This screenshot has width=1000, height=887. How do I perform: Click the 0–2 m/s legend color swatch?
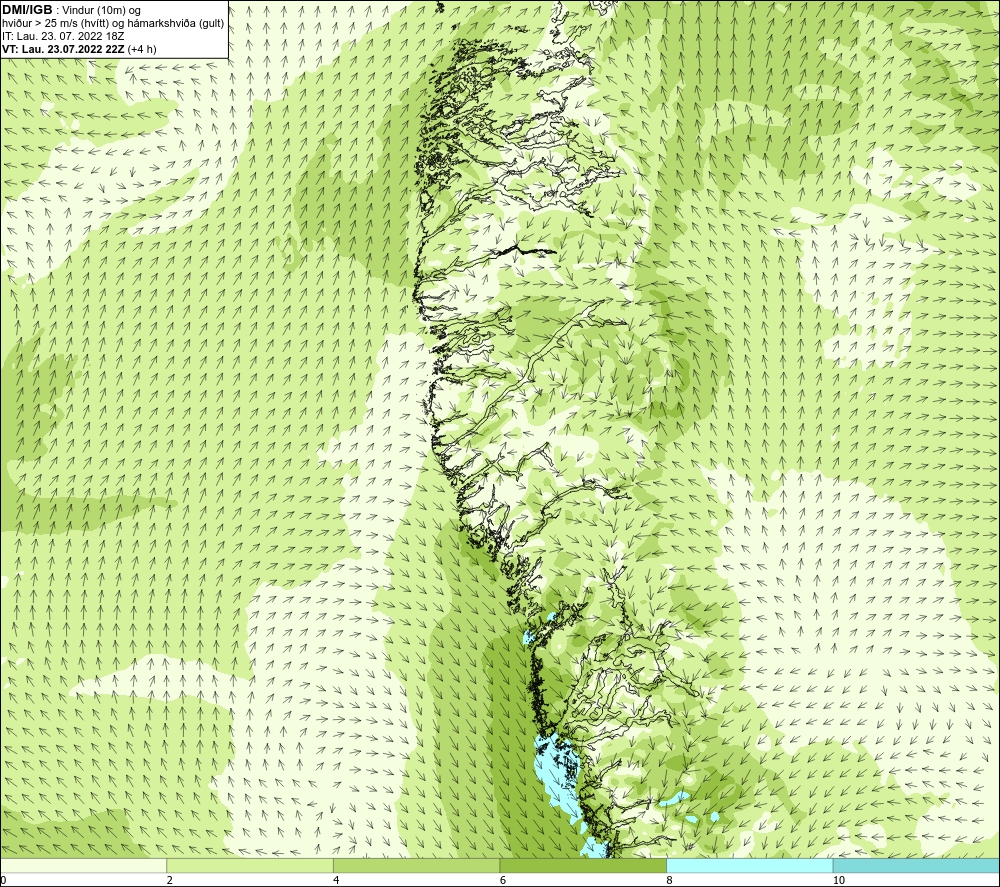coord(83,865)
